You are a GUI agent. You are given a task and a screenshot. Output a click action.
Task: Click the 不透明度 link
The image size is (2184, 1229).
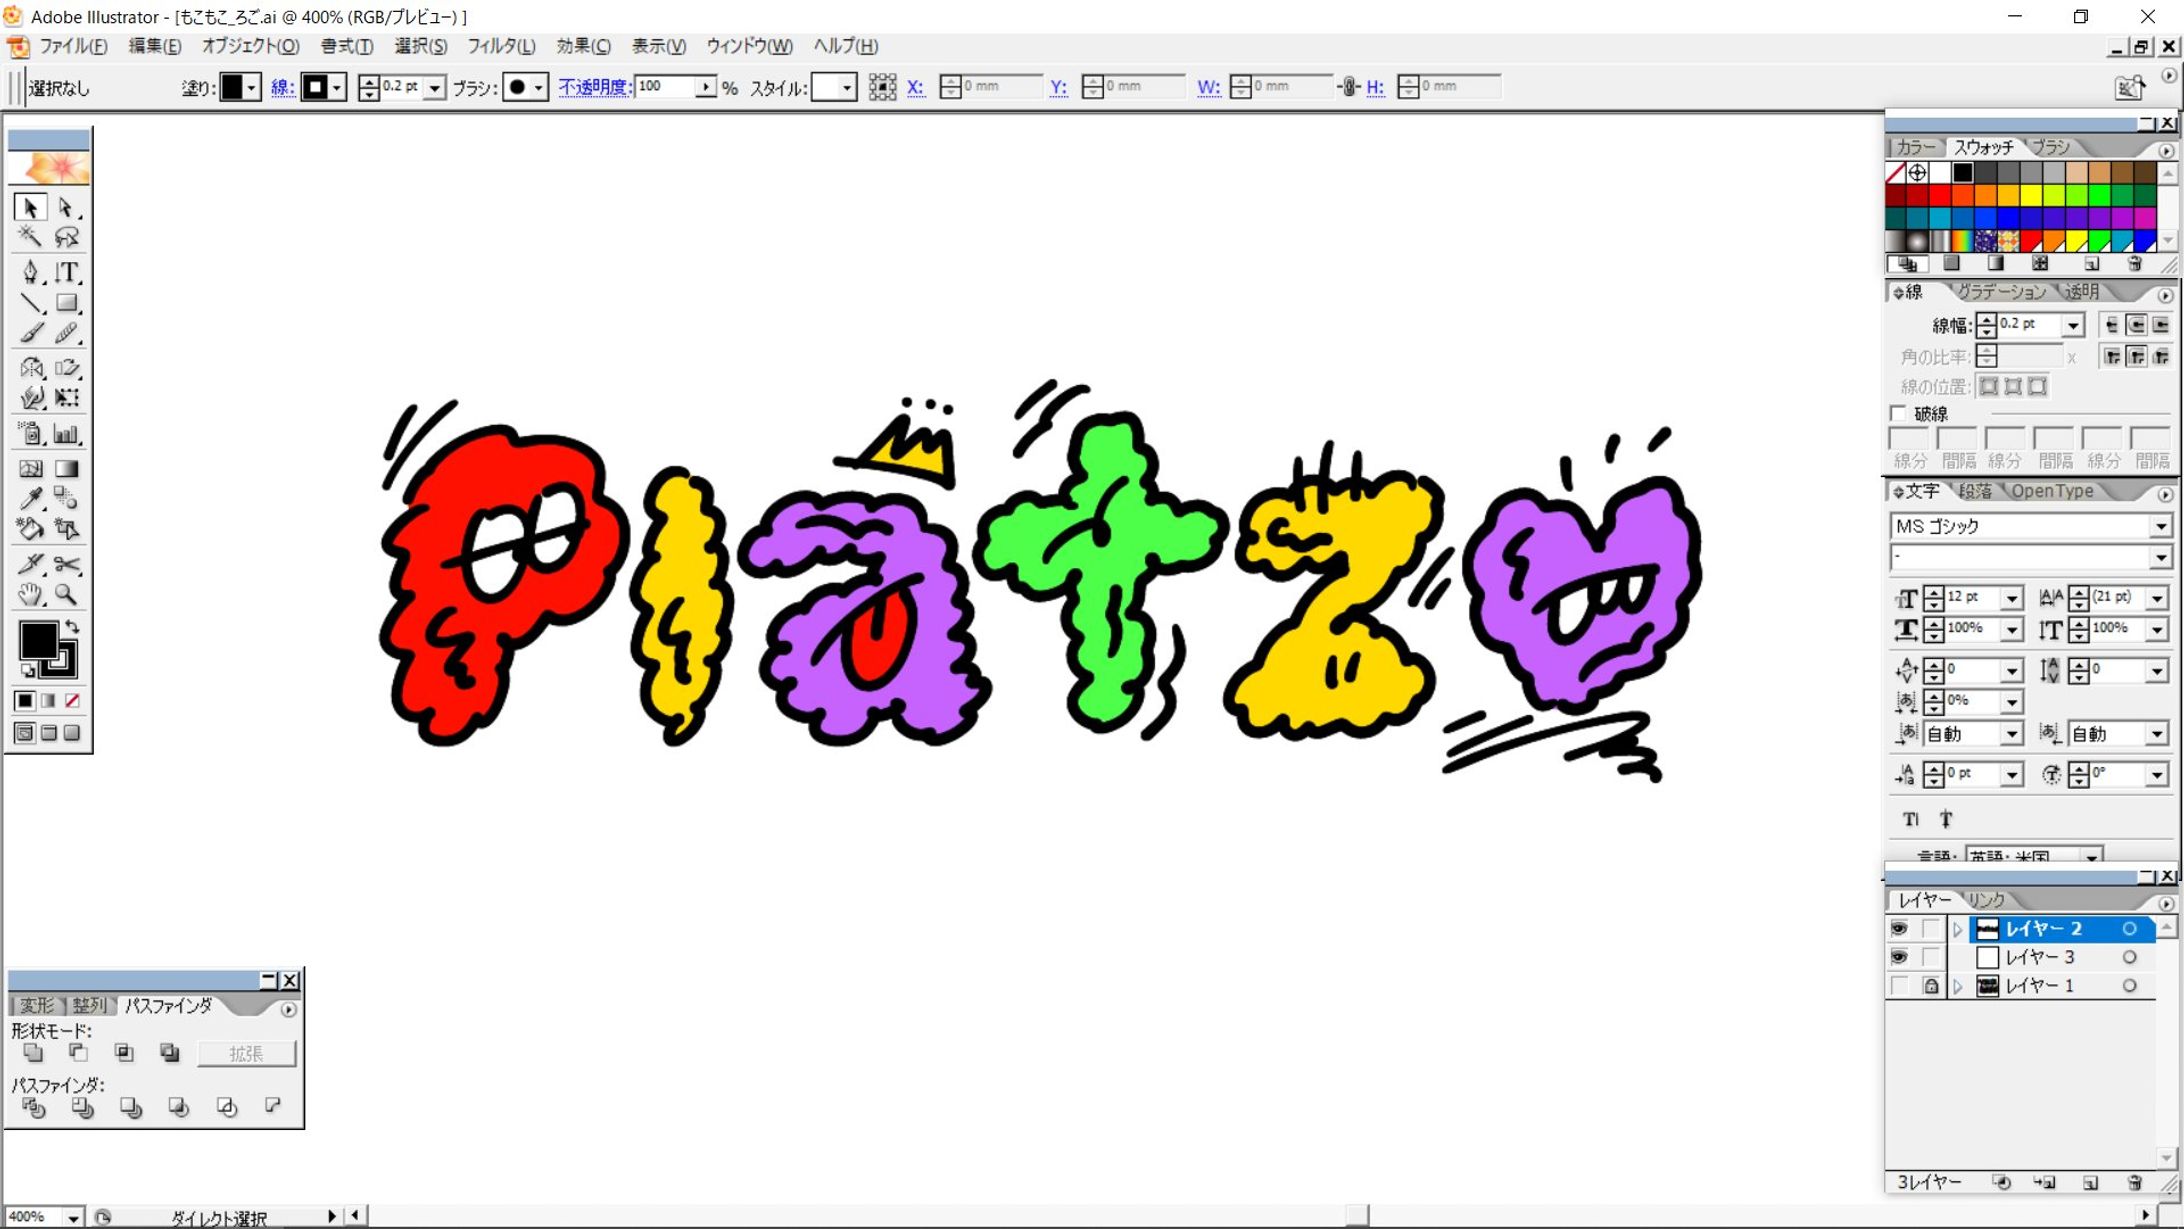593,87
